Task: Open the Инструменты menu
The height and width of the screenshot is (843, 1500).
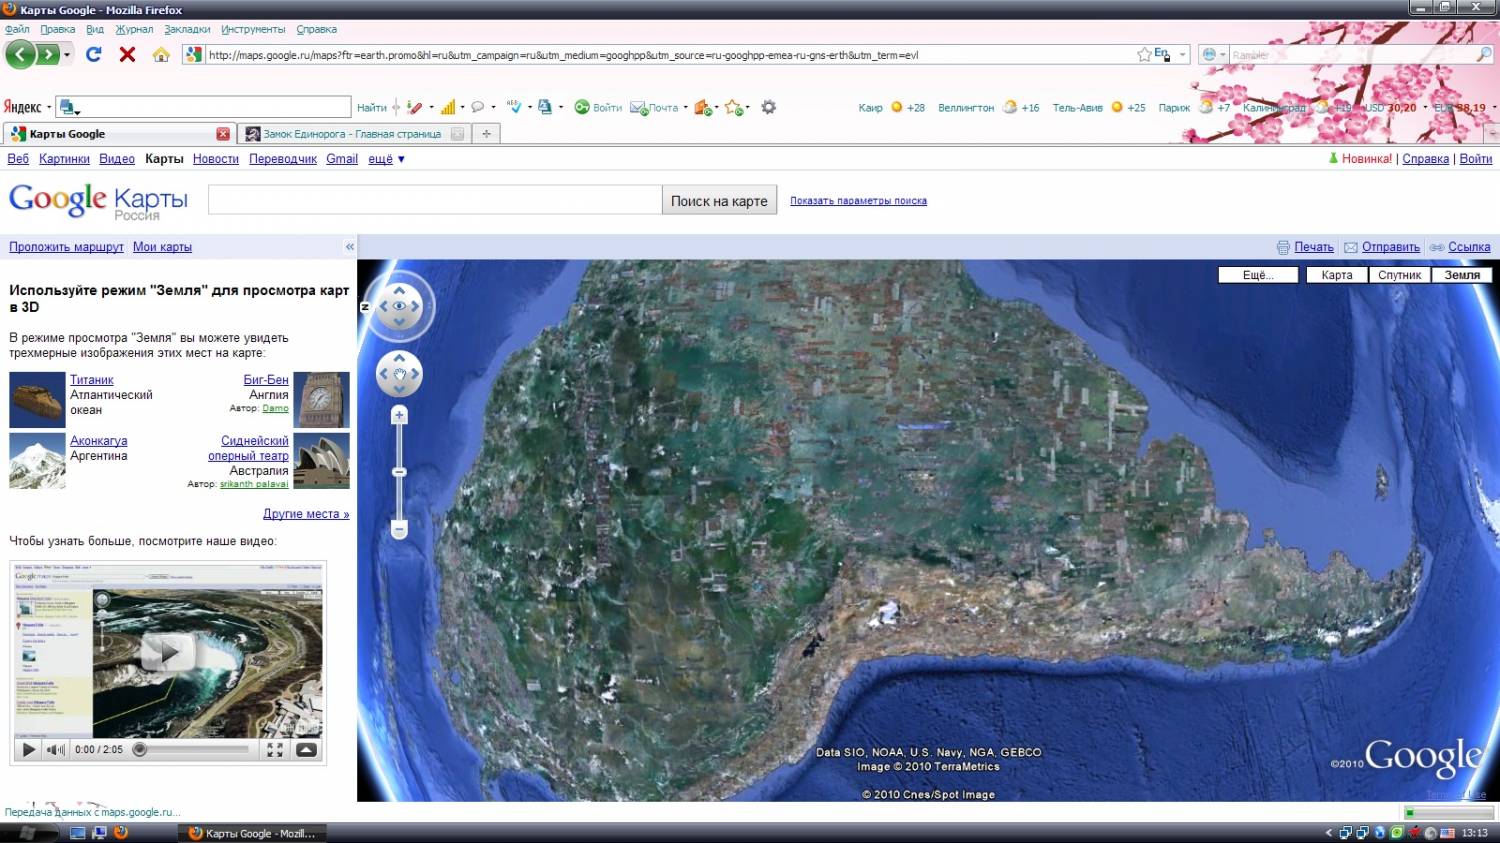Action: click(x=253, y=29)
